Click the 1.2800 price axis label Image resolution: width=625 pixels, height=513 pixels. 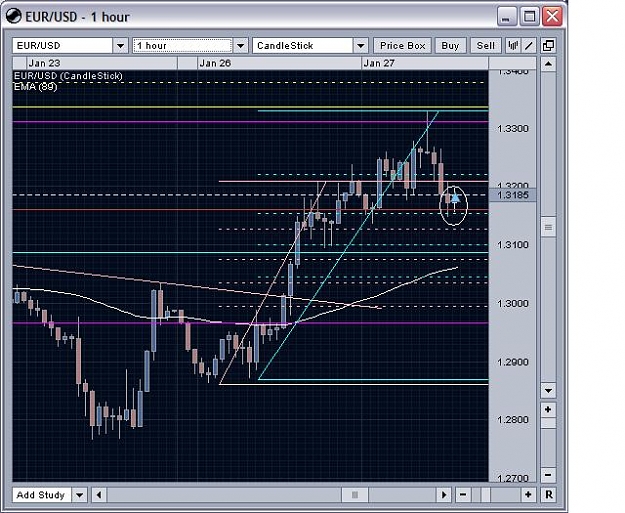513,420
